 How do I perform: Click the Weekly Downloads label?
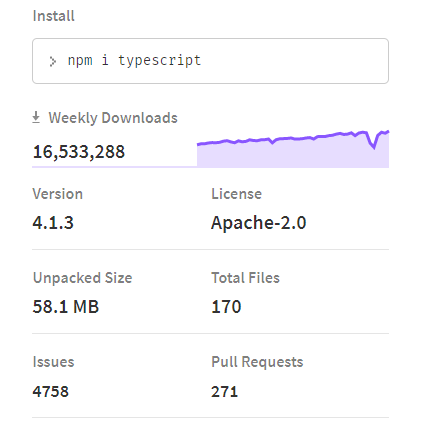(x=113, y=118)
